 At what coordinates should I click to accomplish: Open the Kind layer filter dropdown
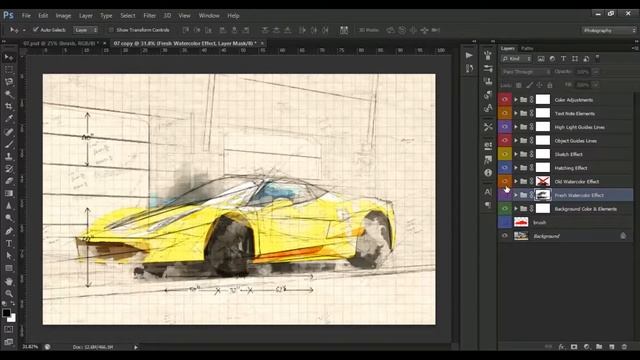point(516,59)
